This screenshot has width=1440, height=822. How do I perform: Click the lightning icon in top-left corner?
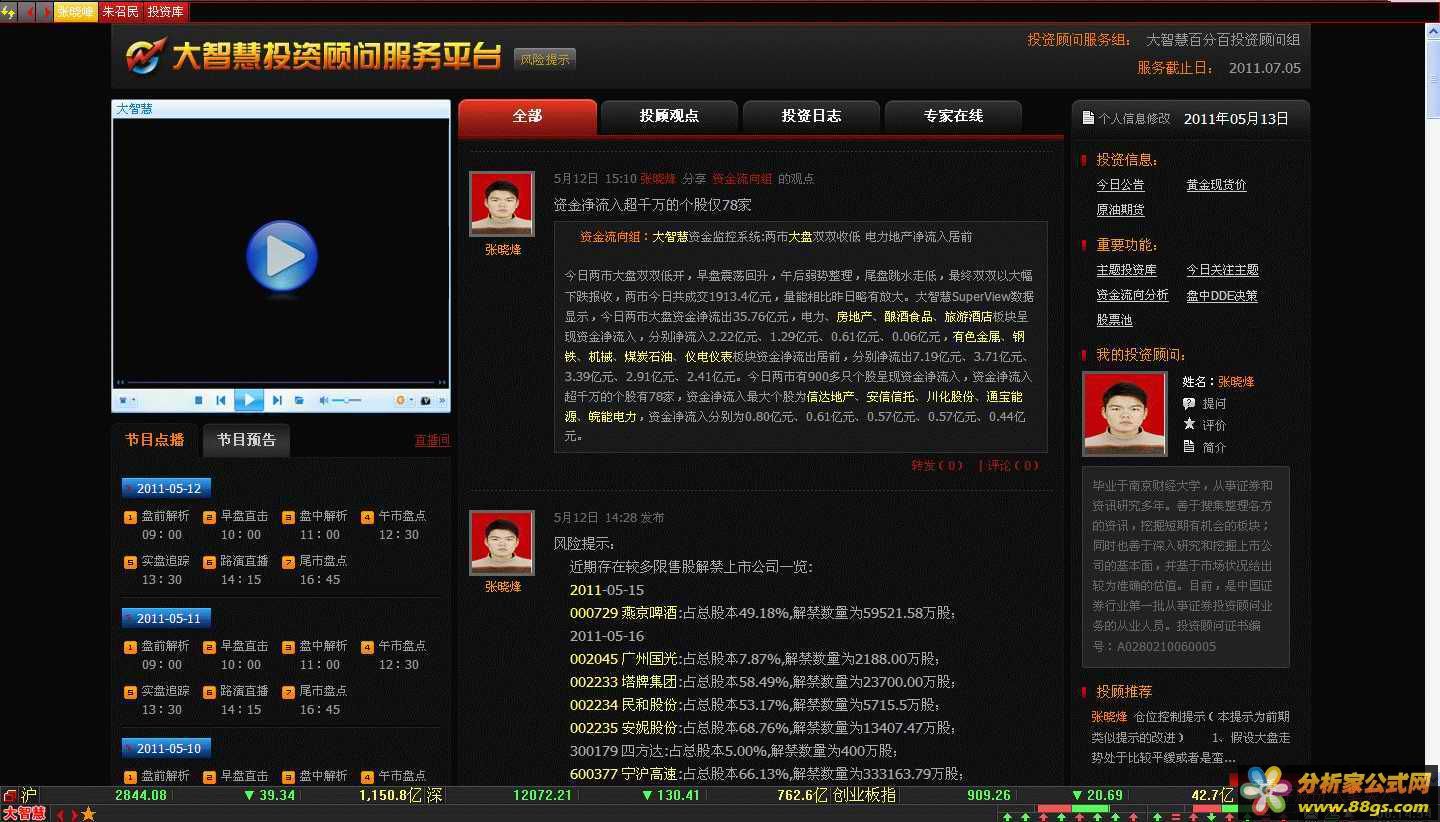9,12
